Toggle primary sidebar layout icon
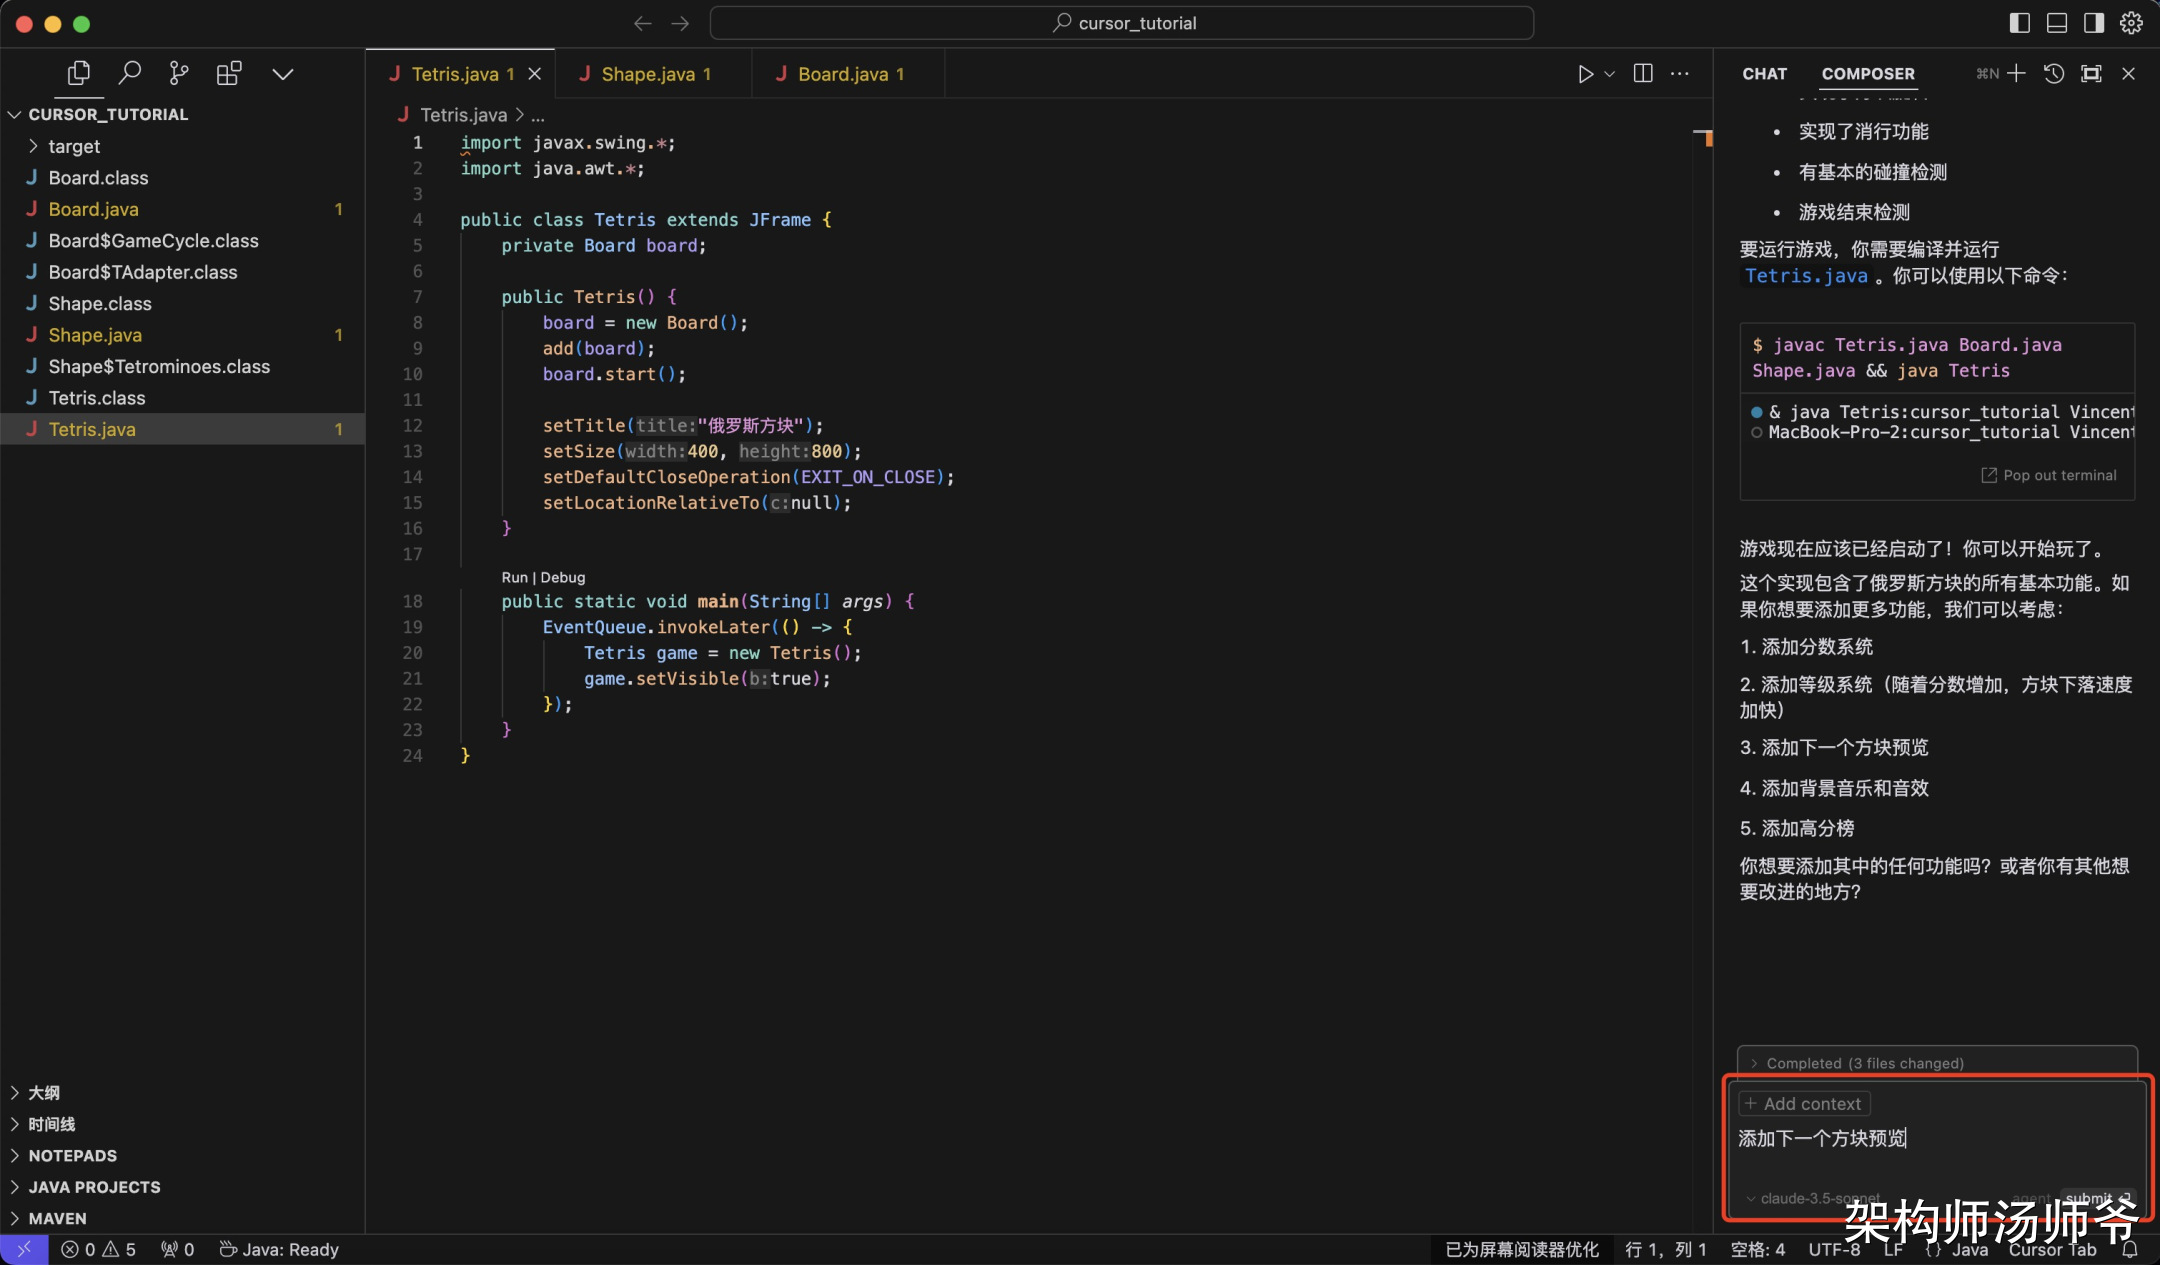The image size is (2160, 1265). 2019,23
